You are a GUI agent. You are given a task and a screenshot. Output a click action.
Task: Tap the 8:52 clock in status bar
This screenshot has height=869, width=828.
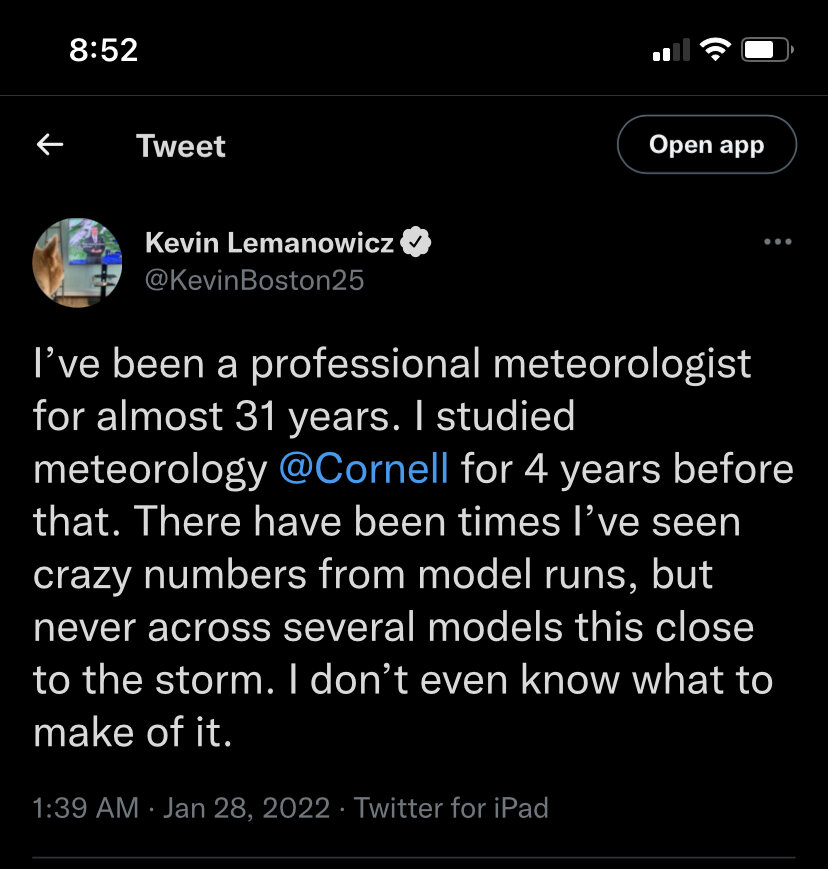[104, 50]
